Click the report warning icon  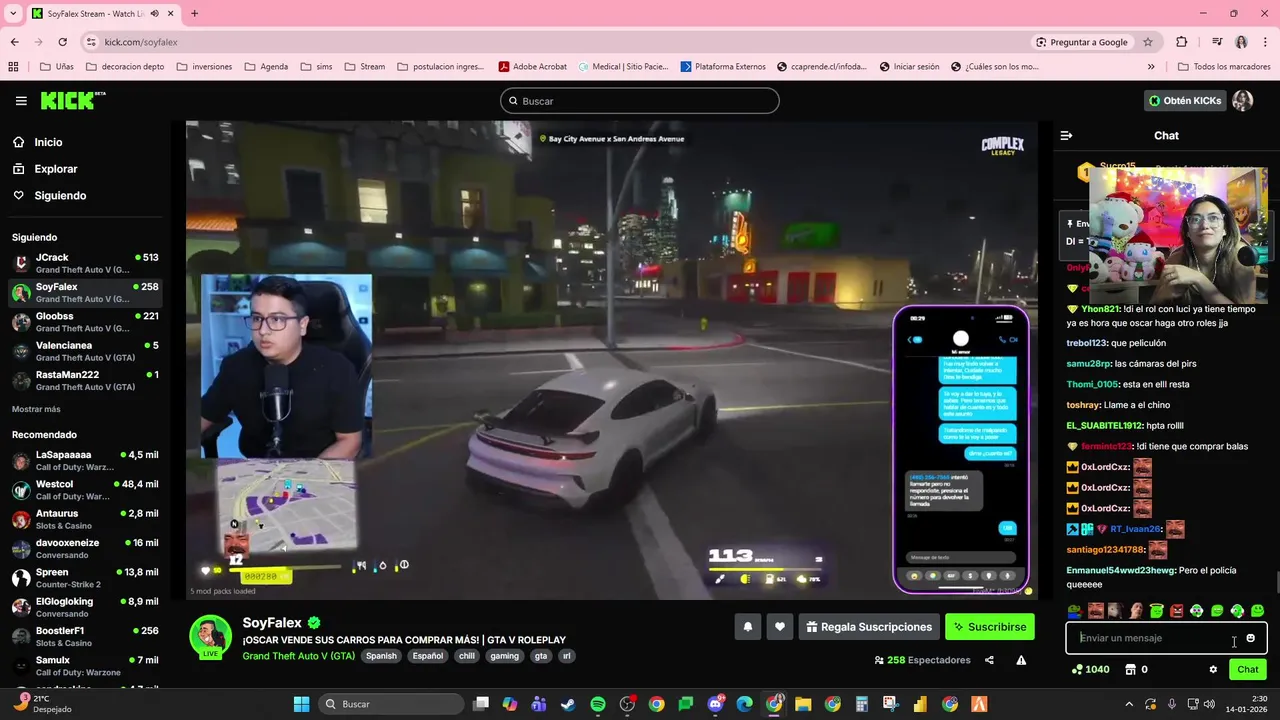pyautogui.click(x=1021, y=660)
